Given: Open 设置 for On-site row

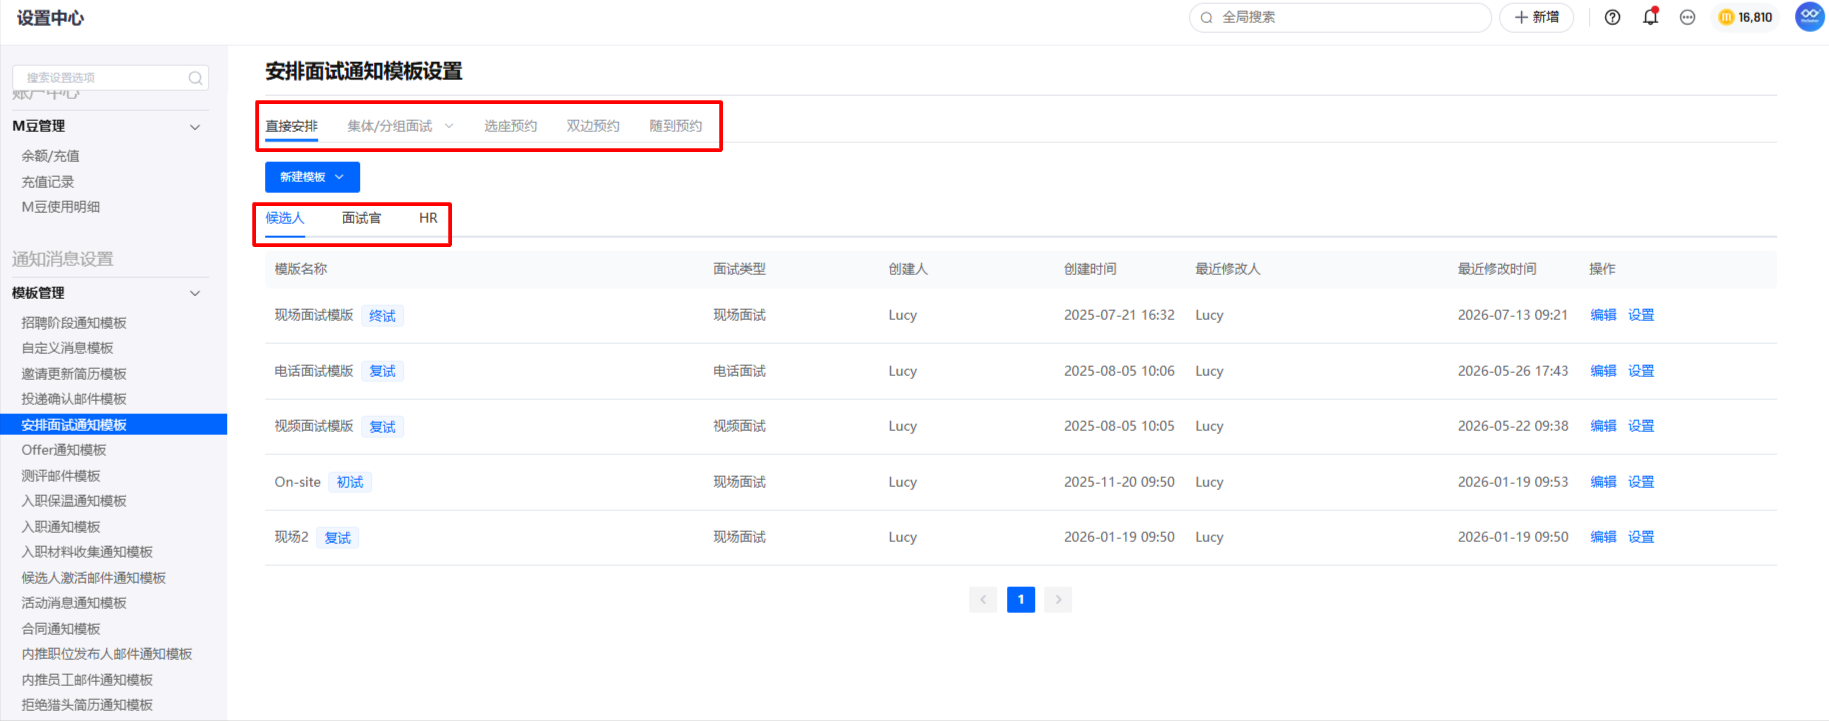Looking at the screenshot, I should (1641, 482).
